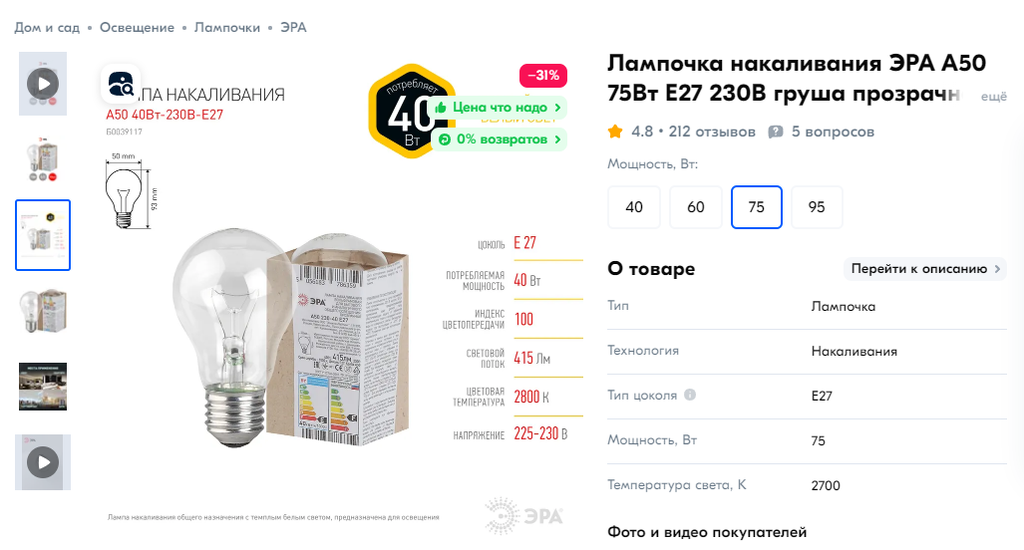Screen dimensions: 1024x550
Task: Click the info icon beside Тип цоколя
Action: pyautogui.click(x=690, y=395)
